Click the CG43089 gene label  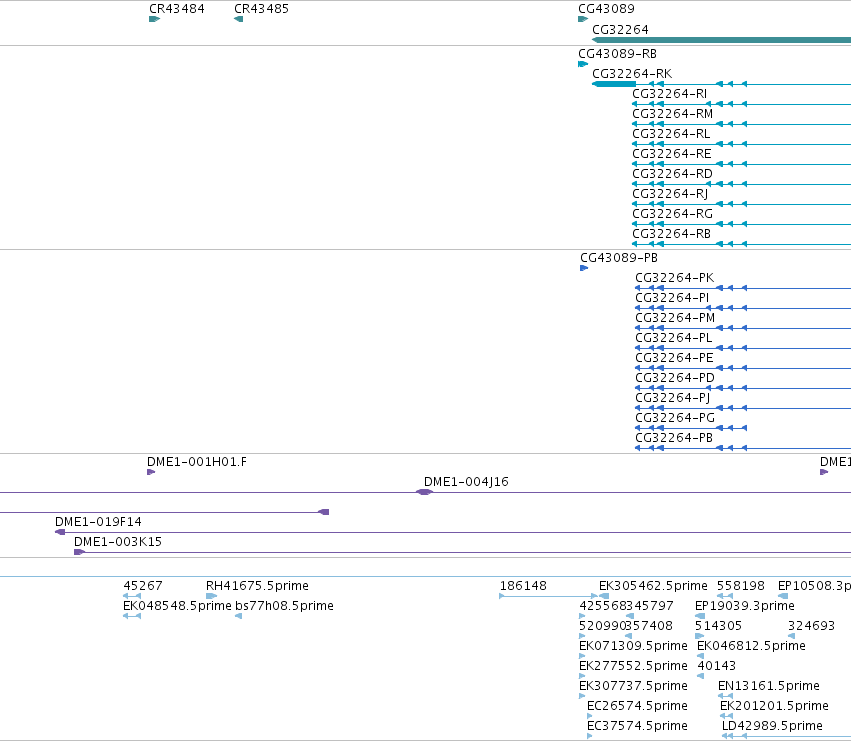606,9
